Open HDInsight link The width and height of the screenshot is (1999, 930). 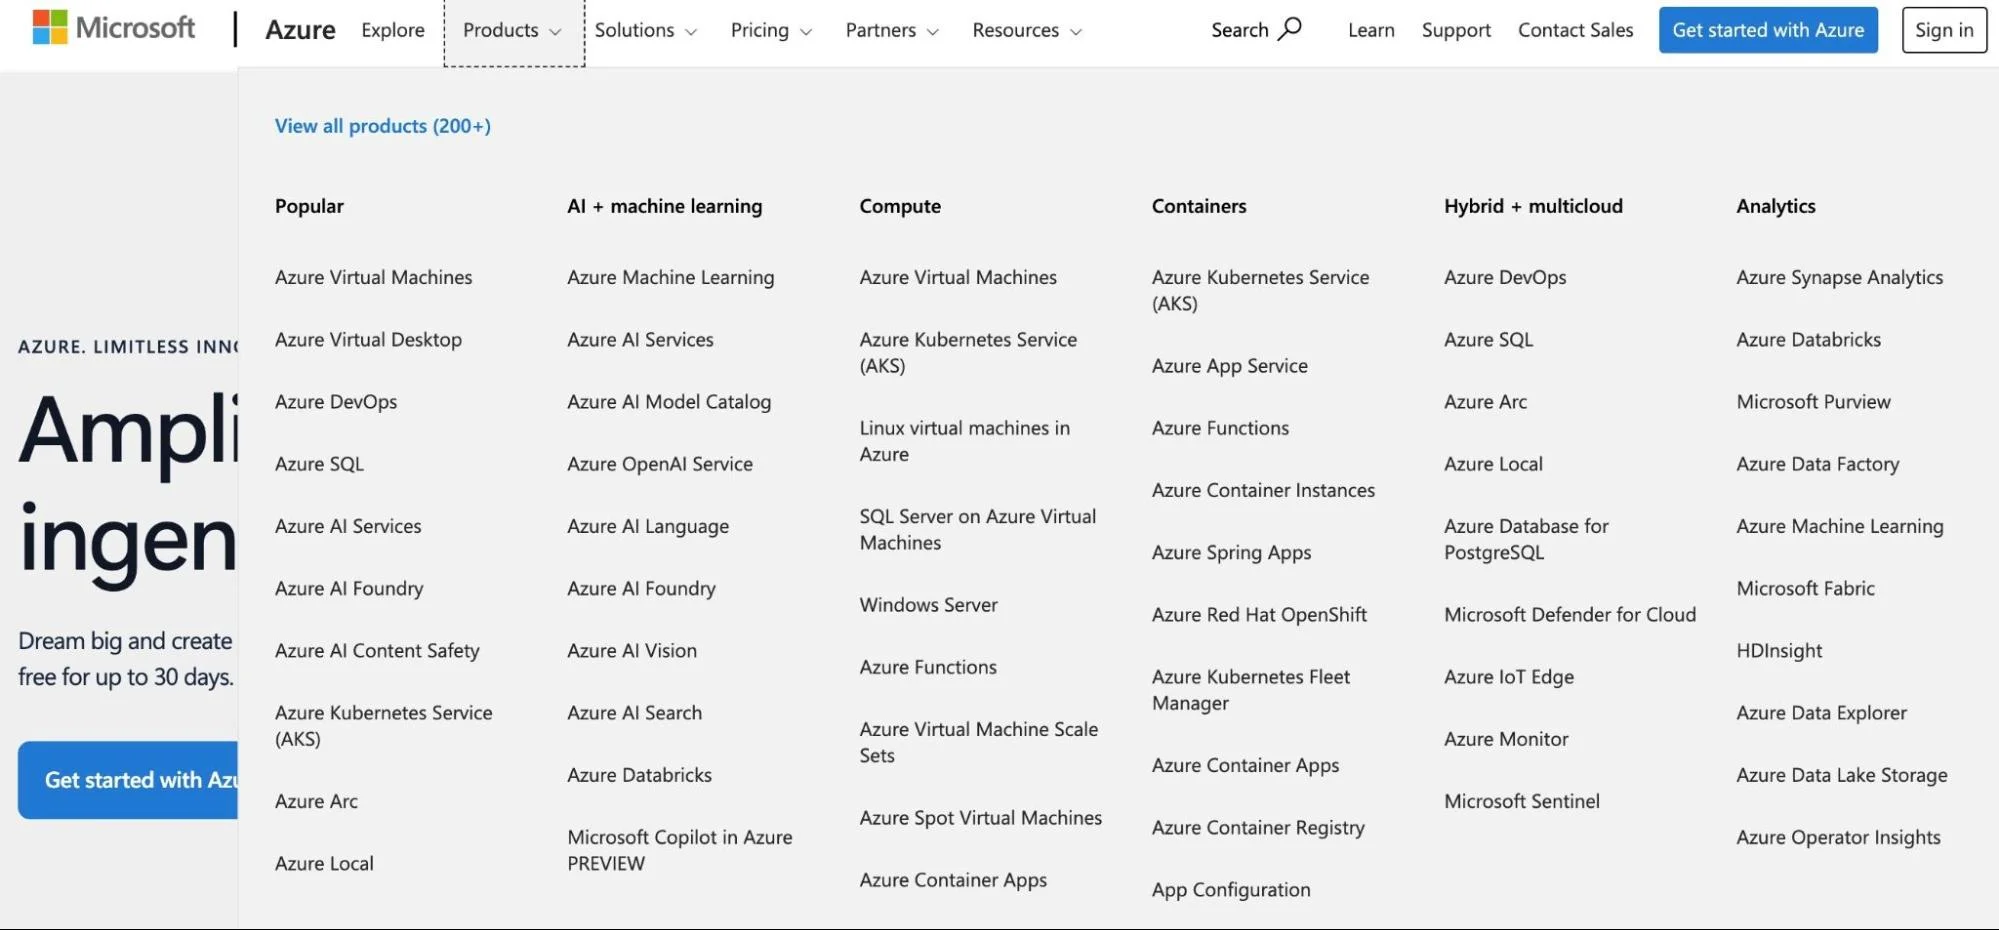pos(1780,651)
